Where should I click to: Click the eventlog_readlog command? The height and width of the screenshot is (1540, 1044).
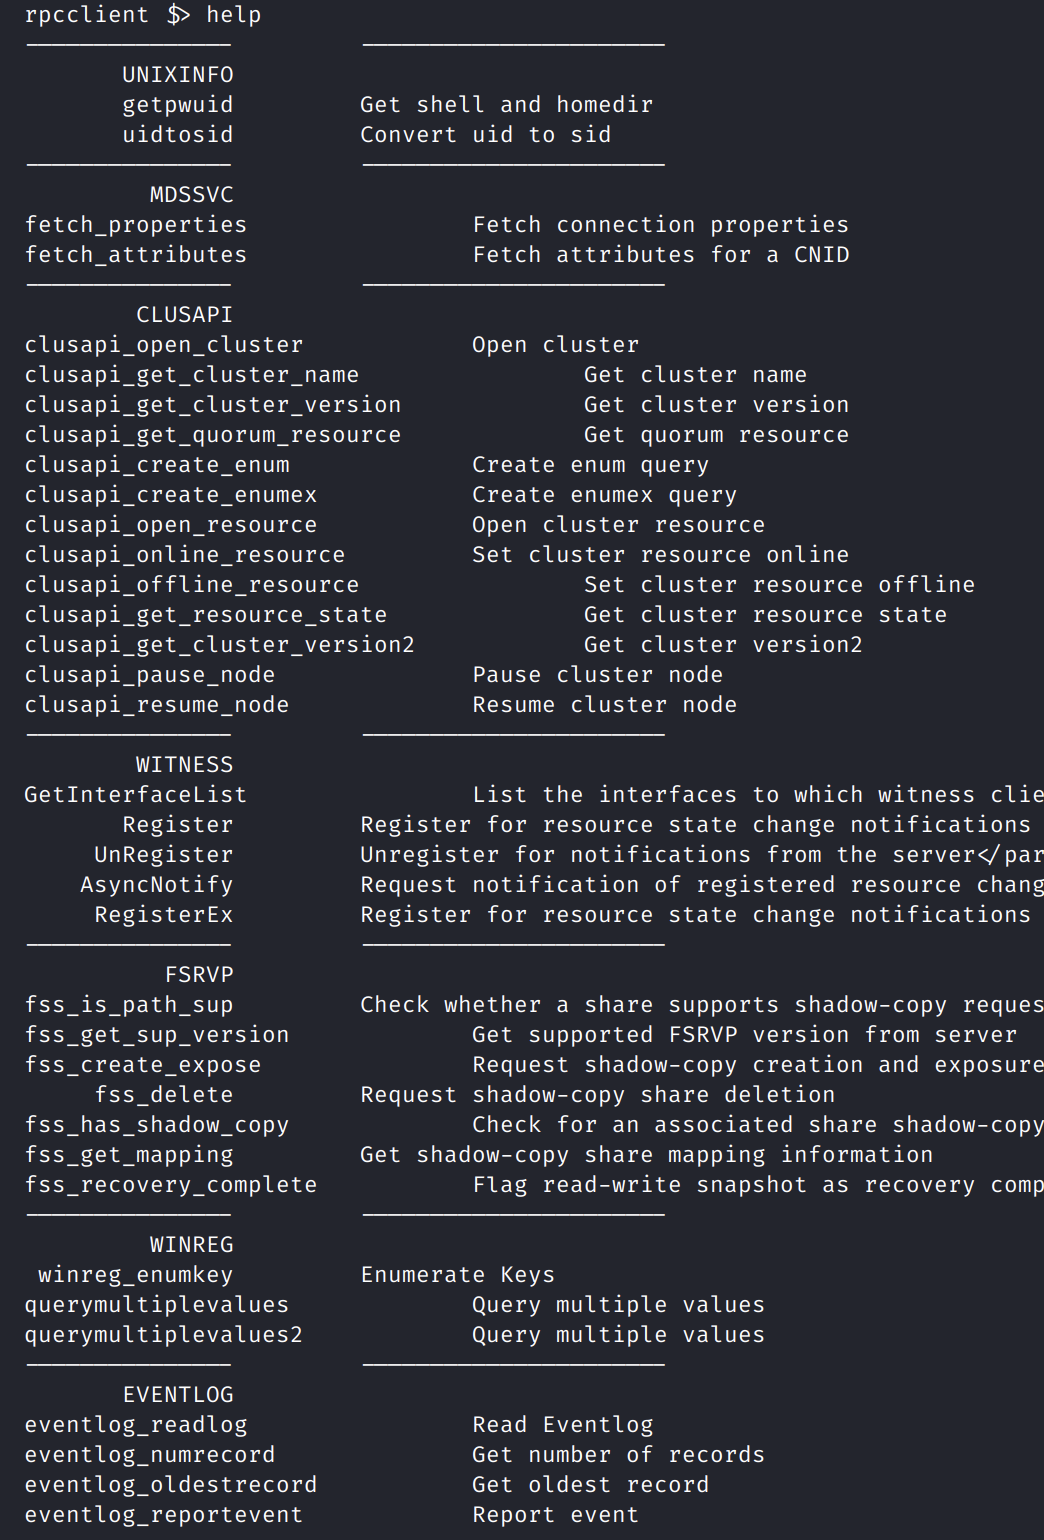(x=135, y=1425)
